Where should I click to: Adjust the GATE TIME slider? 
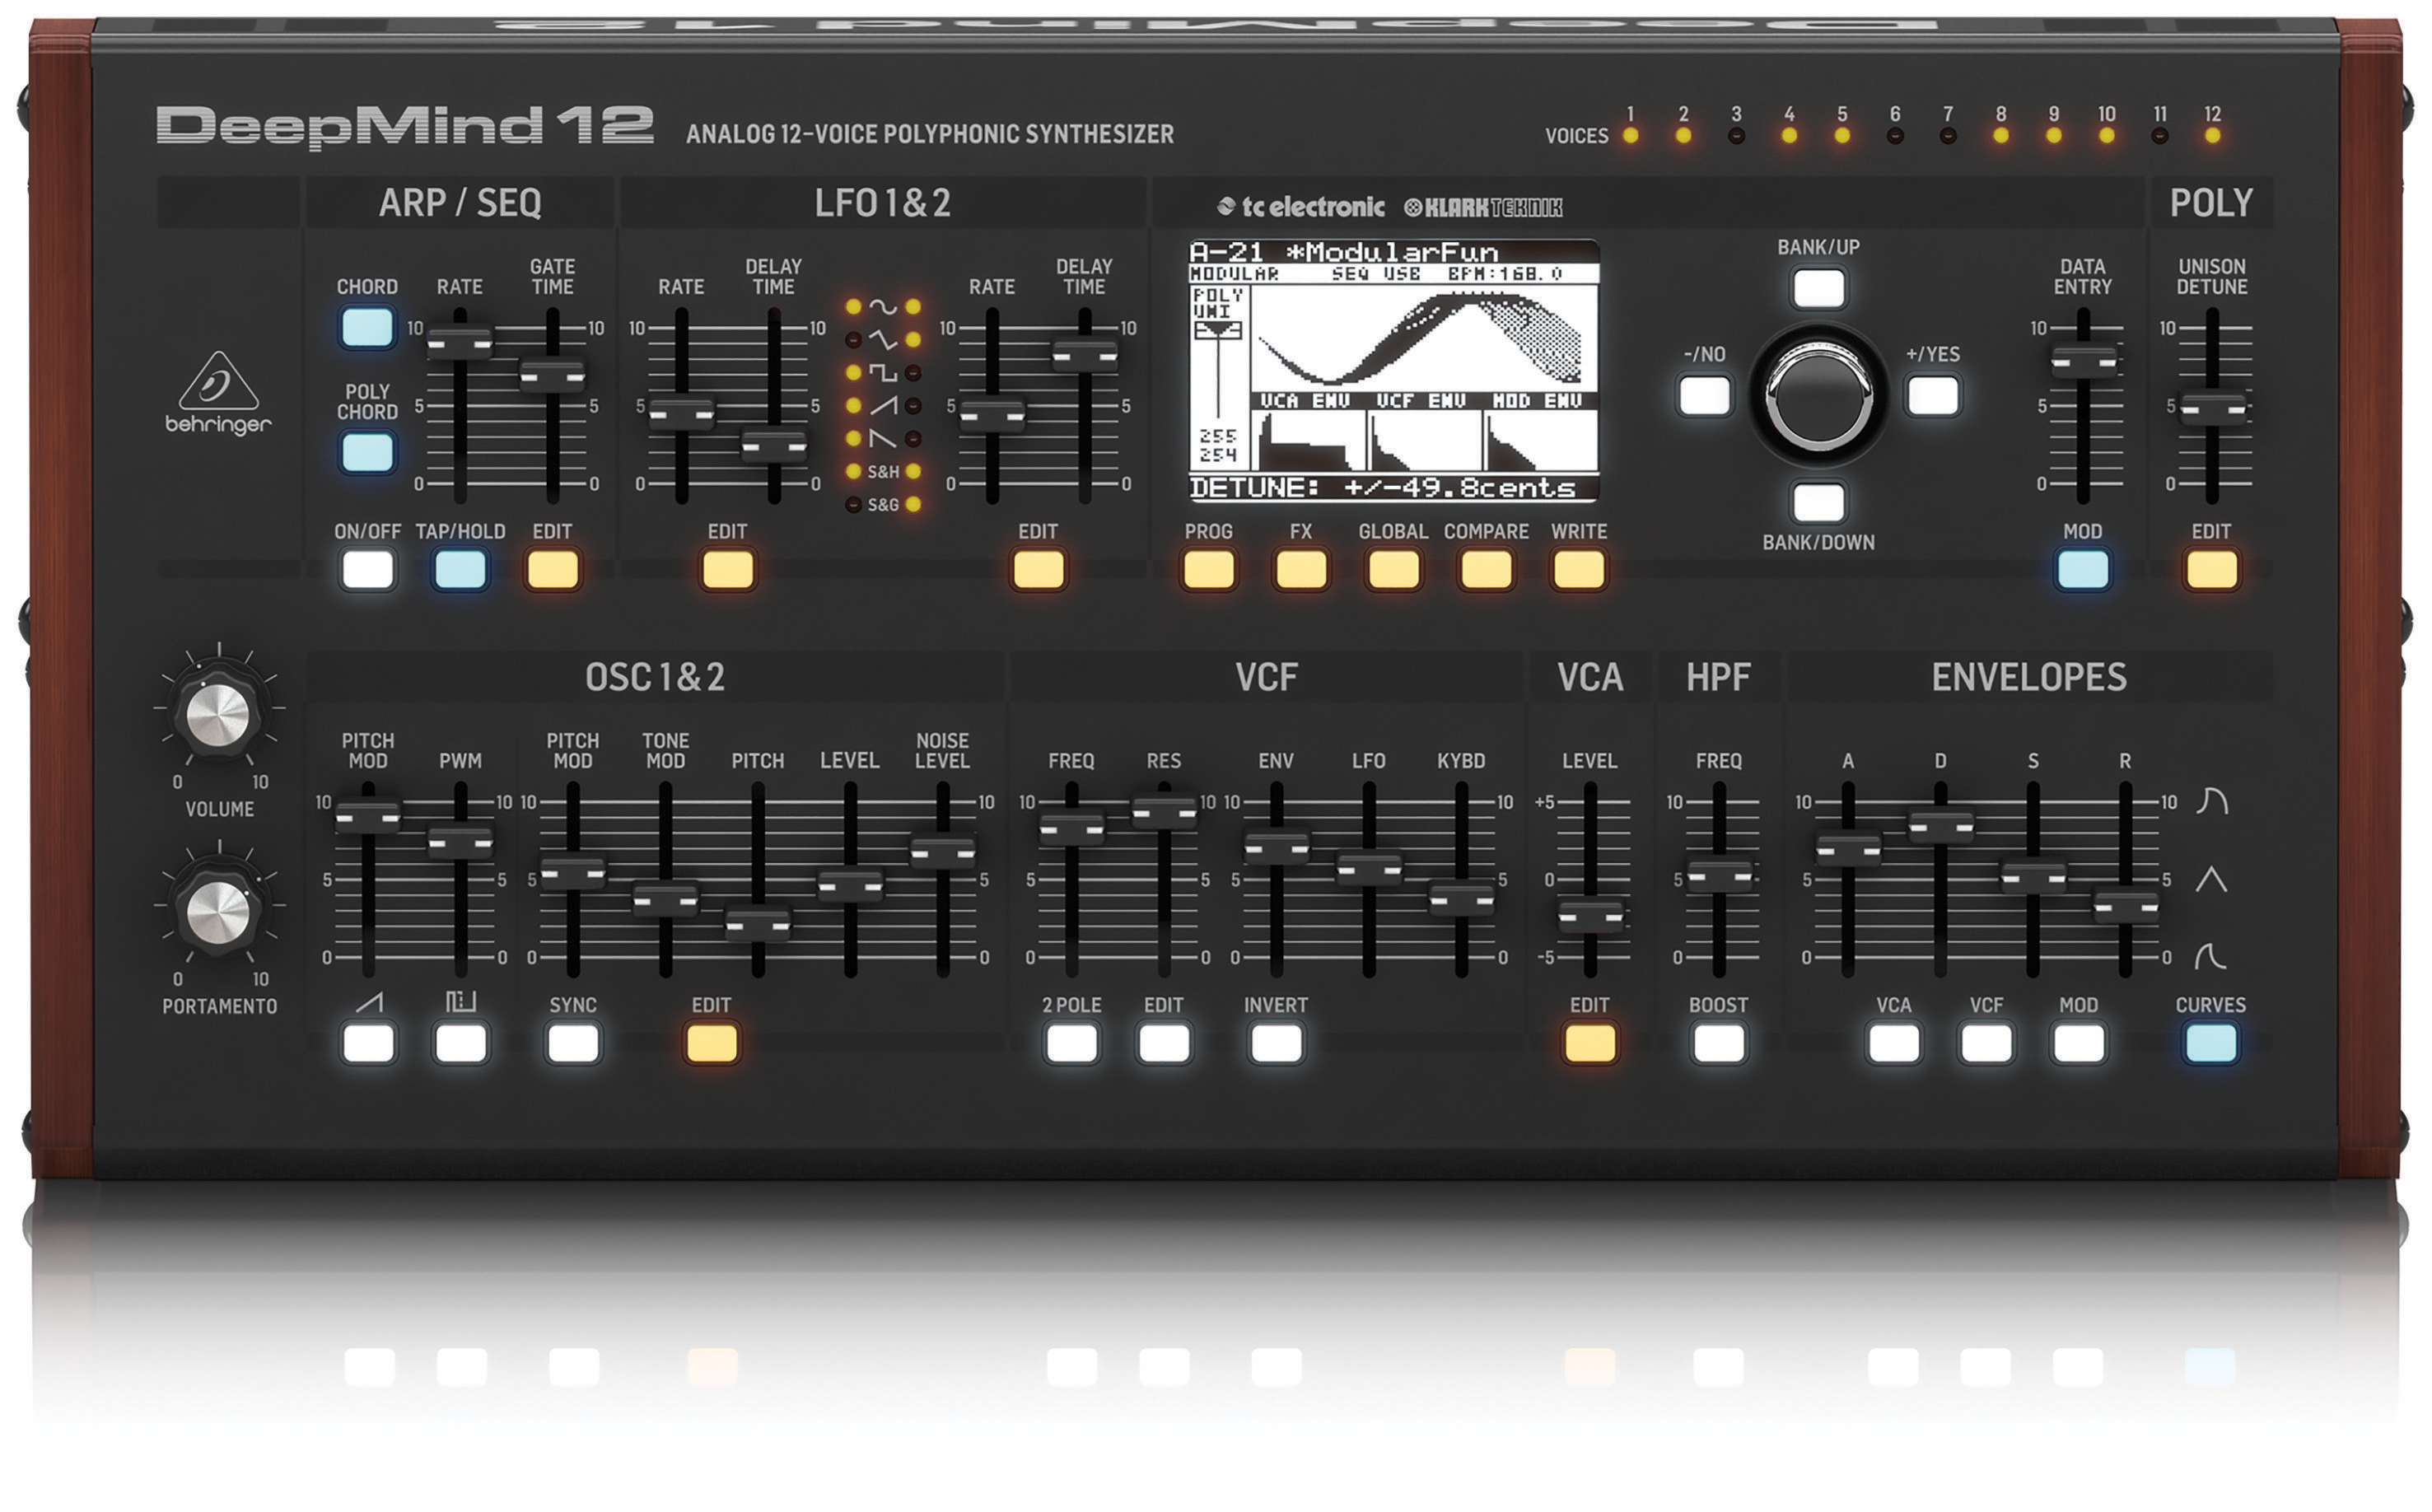552,375
